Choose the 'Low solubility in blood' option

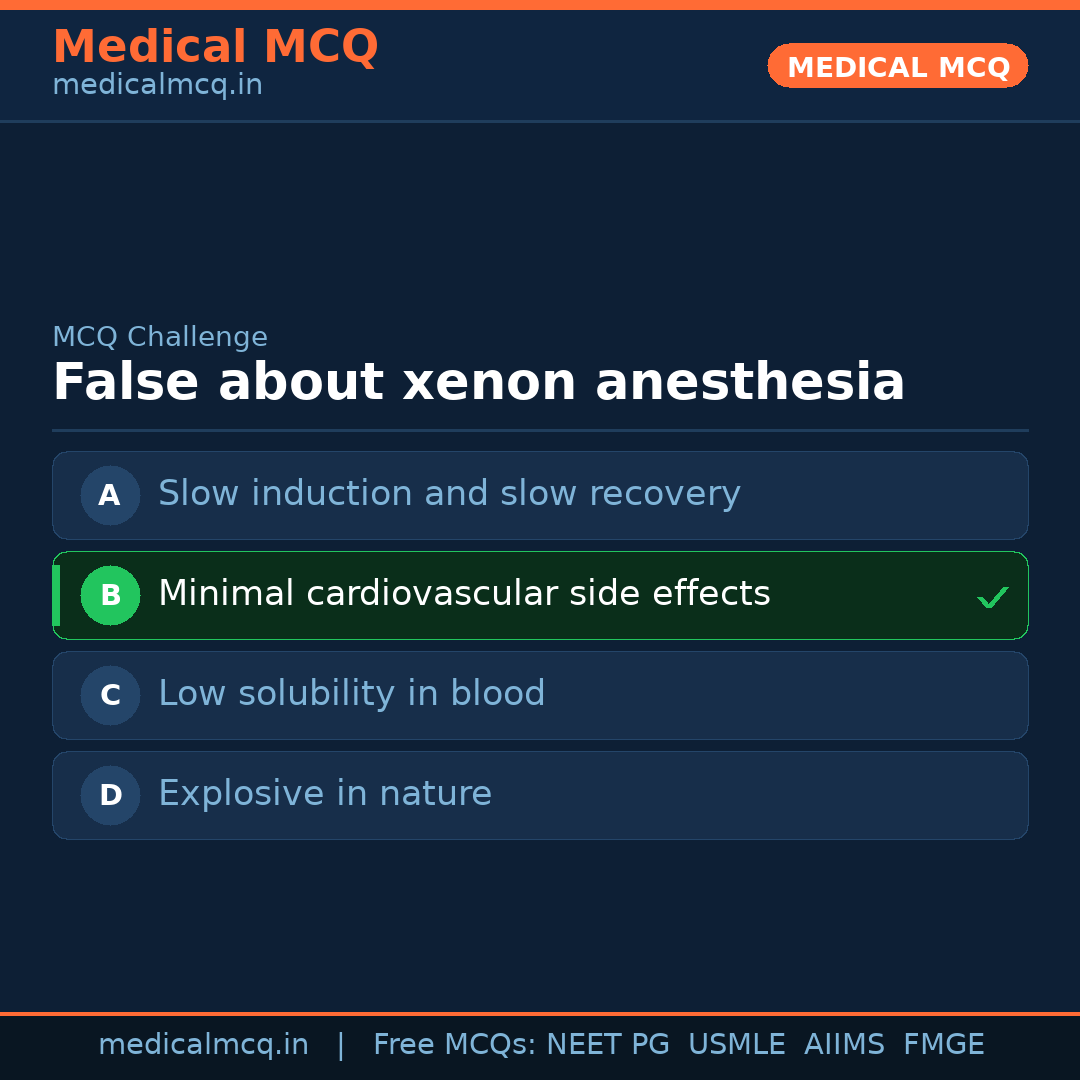[x=352, y=694]
